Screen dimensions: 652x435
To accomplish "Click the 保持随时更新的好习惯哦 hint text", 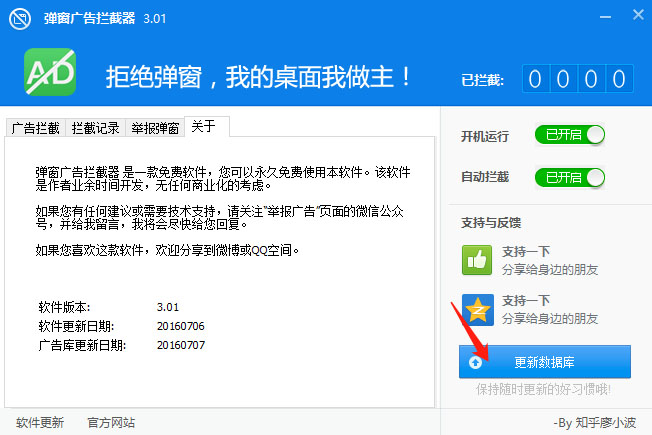I will tap(543, 390).
